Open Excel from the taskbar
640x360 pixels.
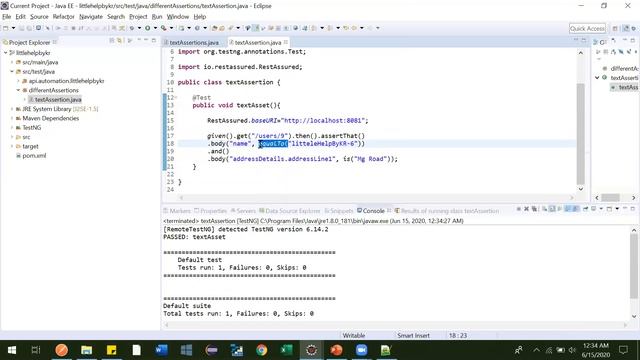[287, 350]
